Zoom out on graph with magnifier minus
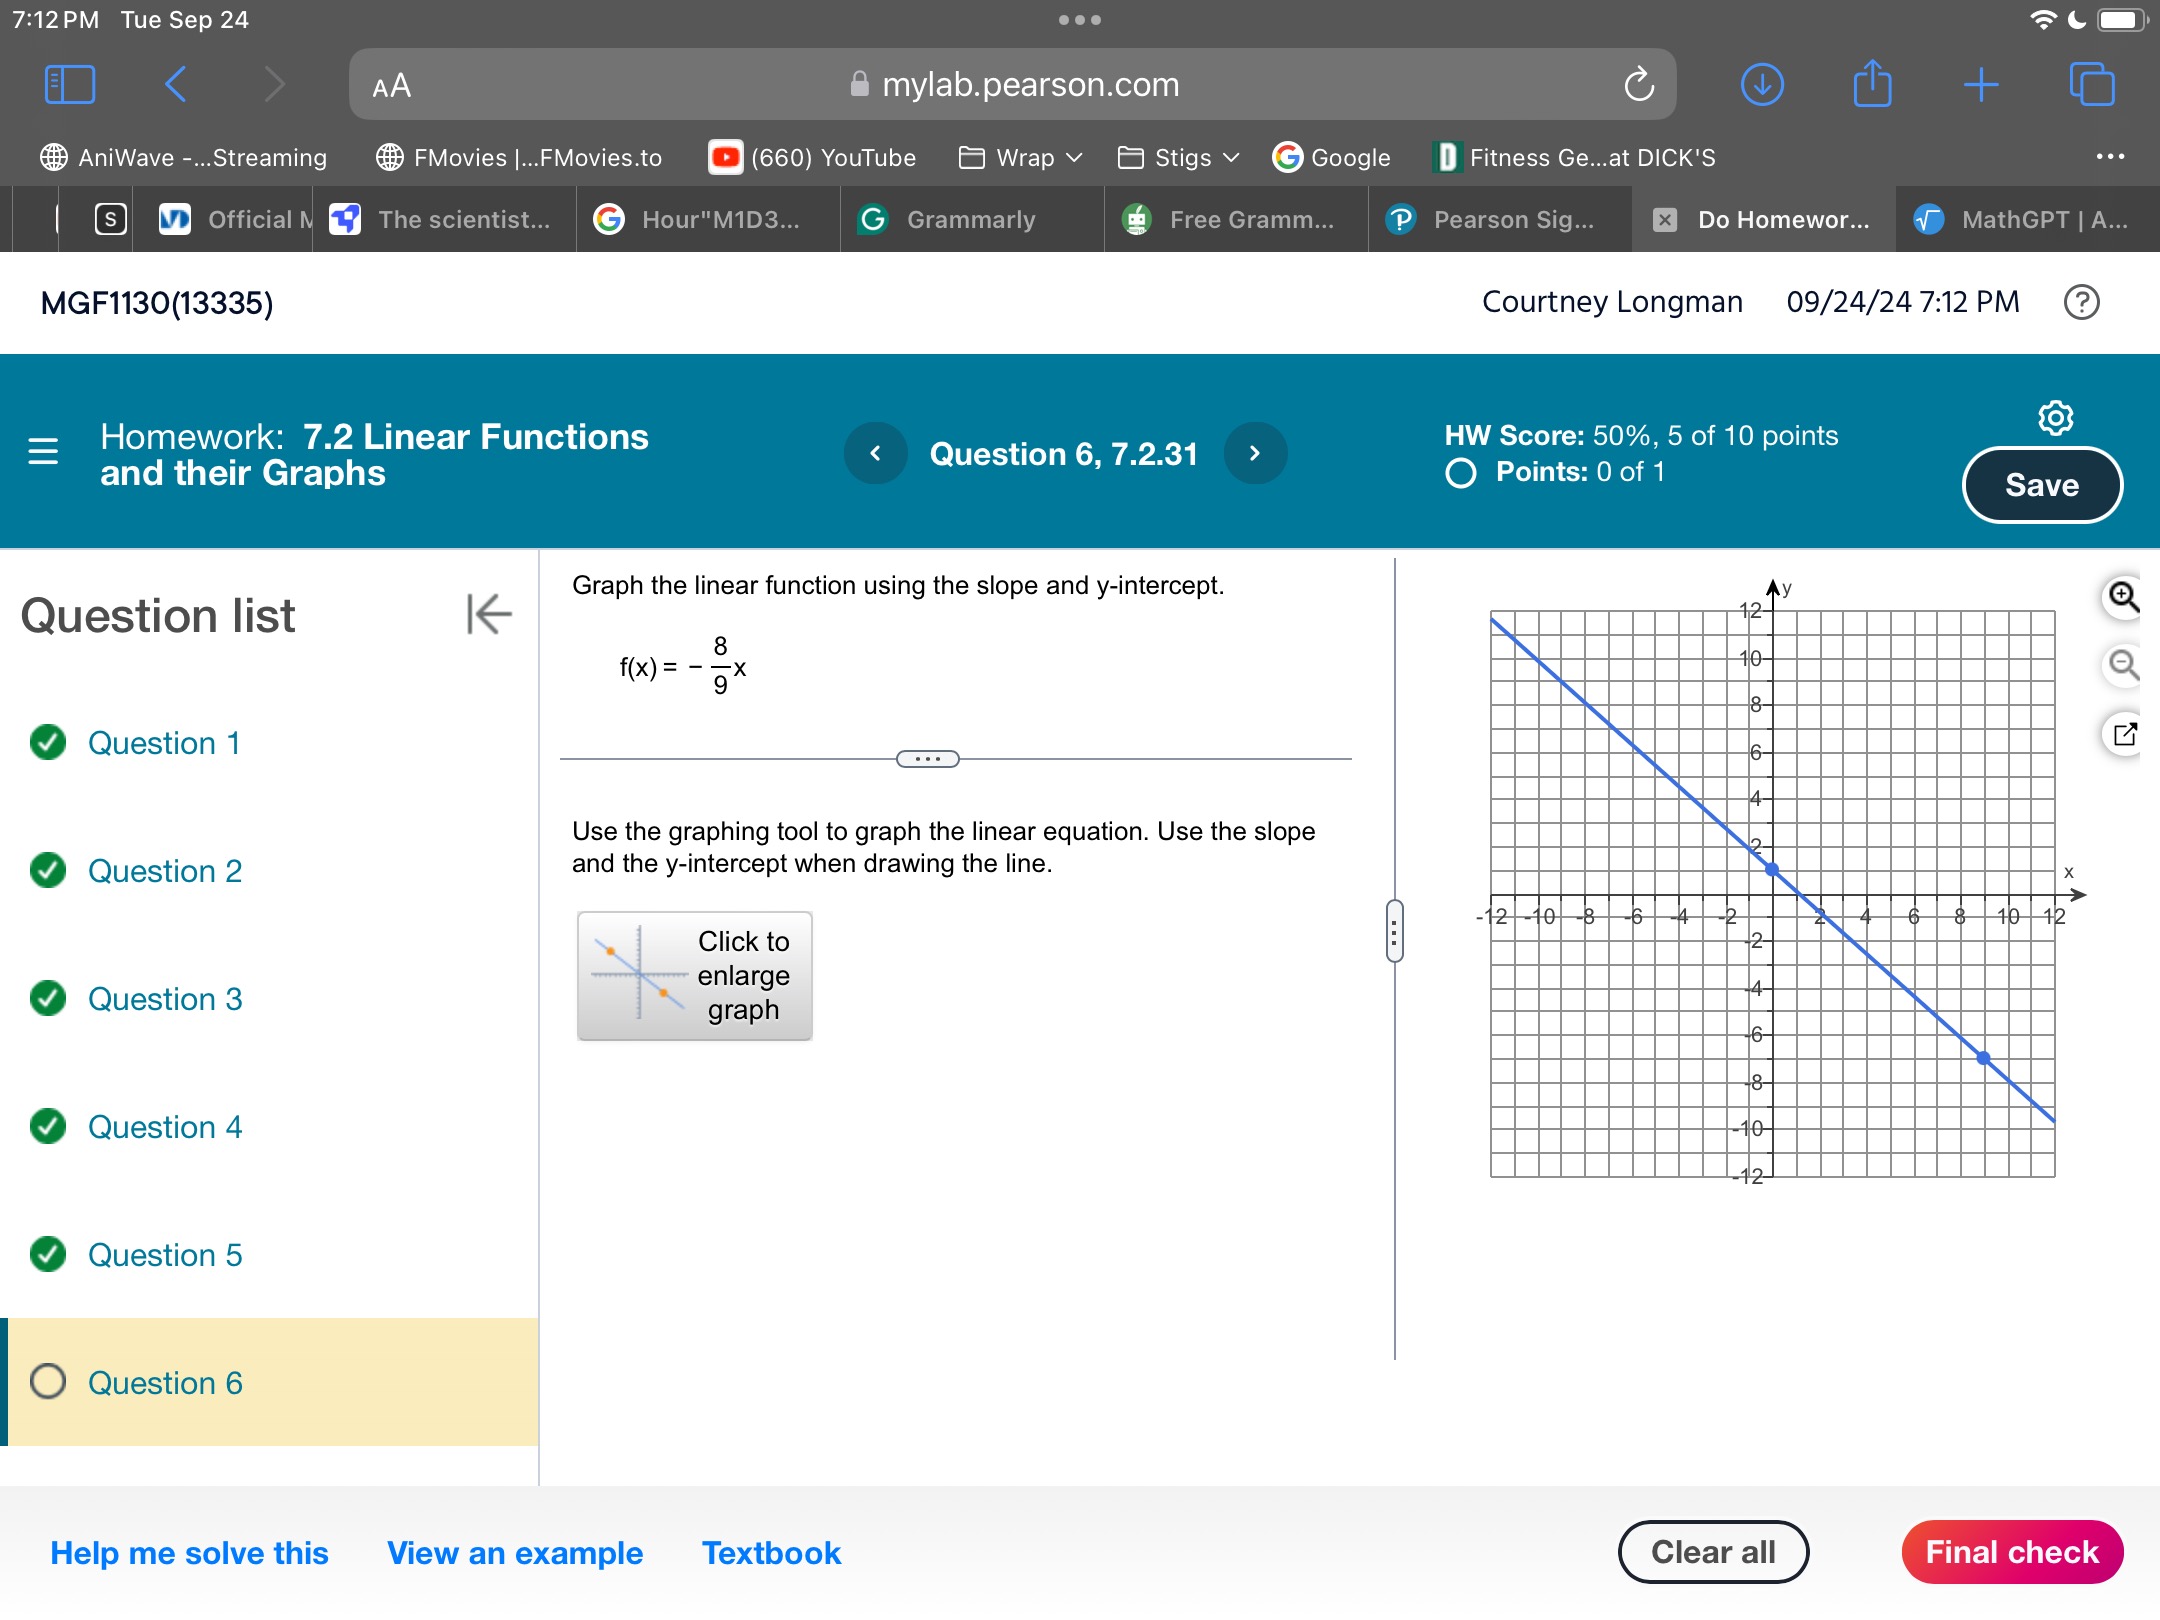The width and height of the screenshot is (2160, 1620). [x=2123, y=665]
